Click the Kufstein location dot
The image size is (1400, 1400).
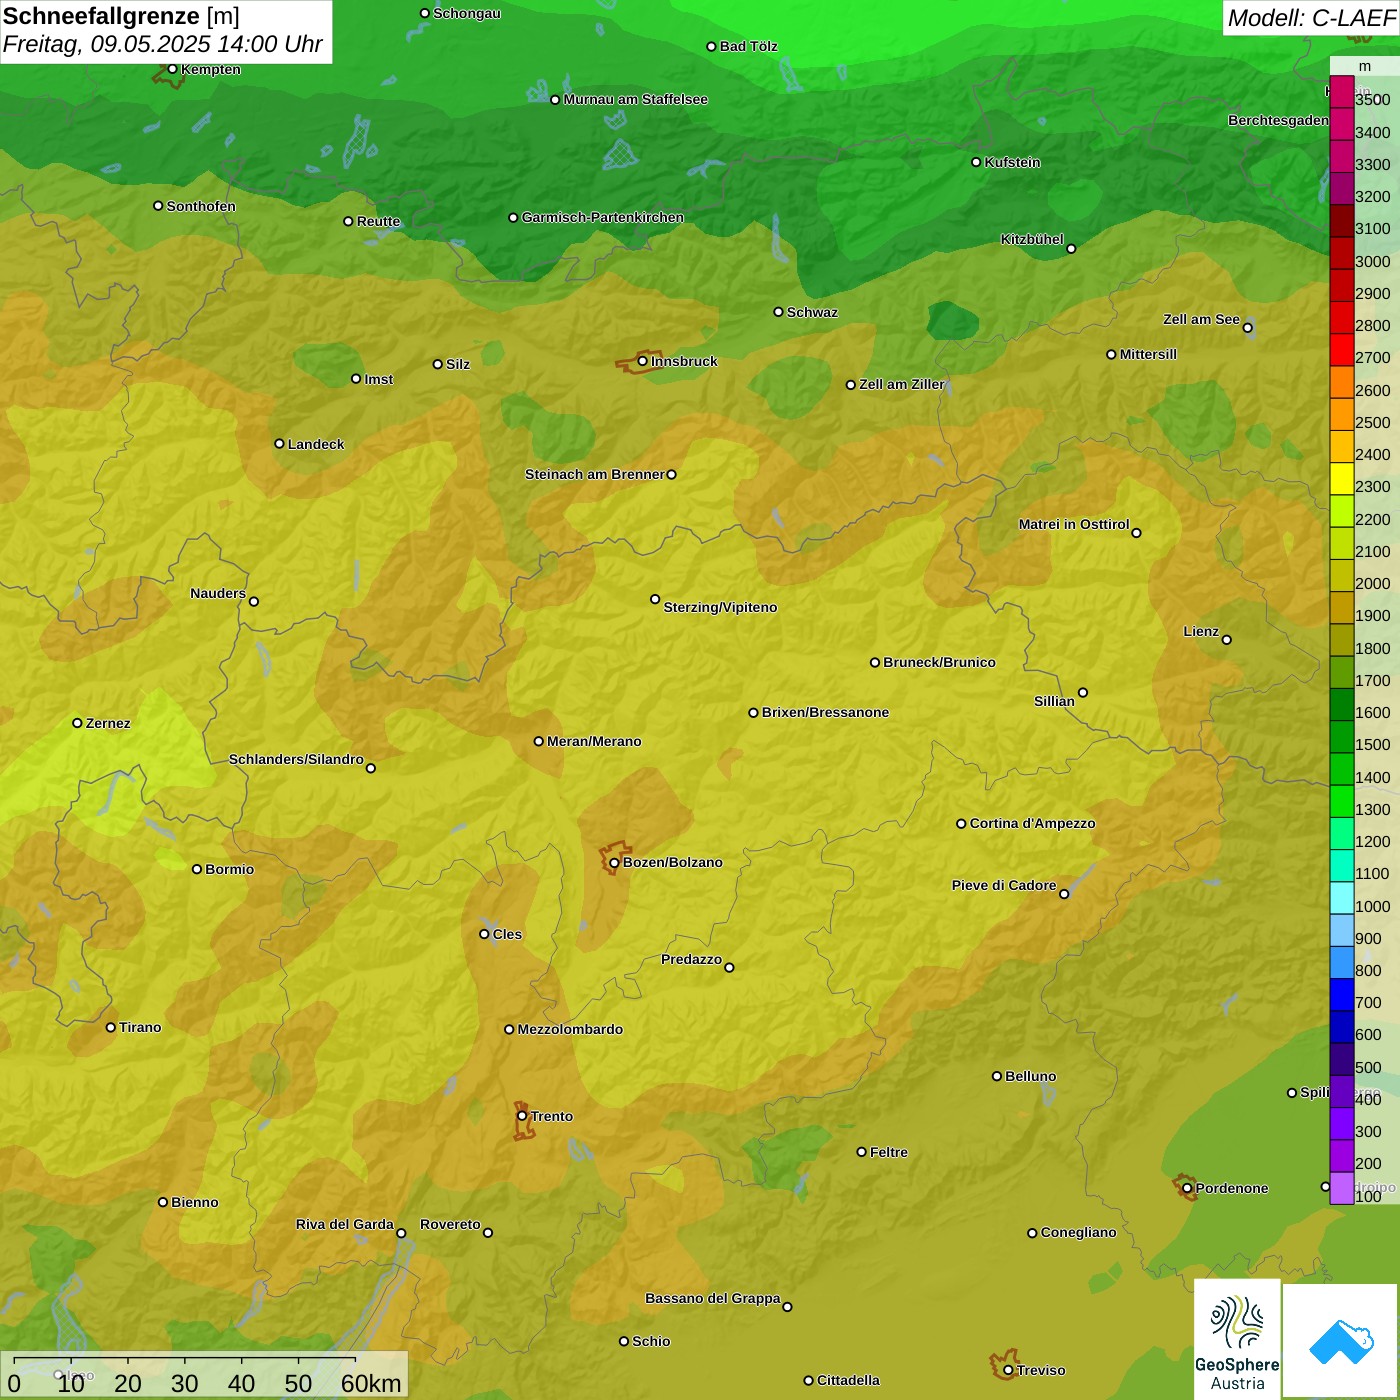click(x=976, y=162)
